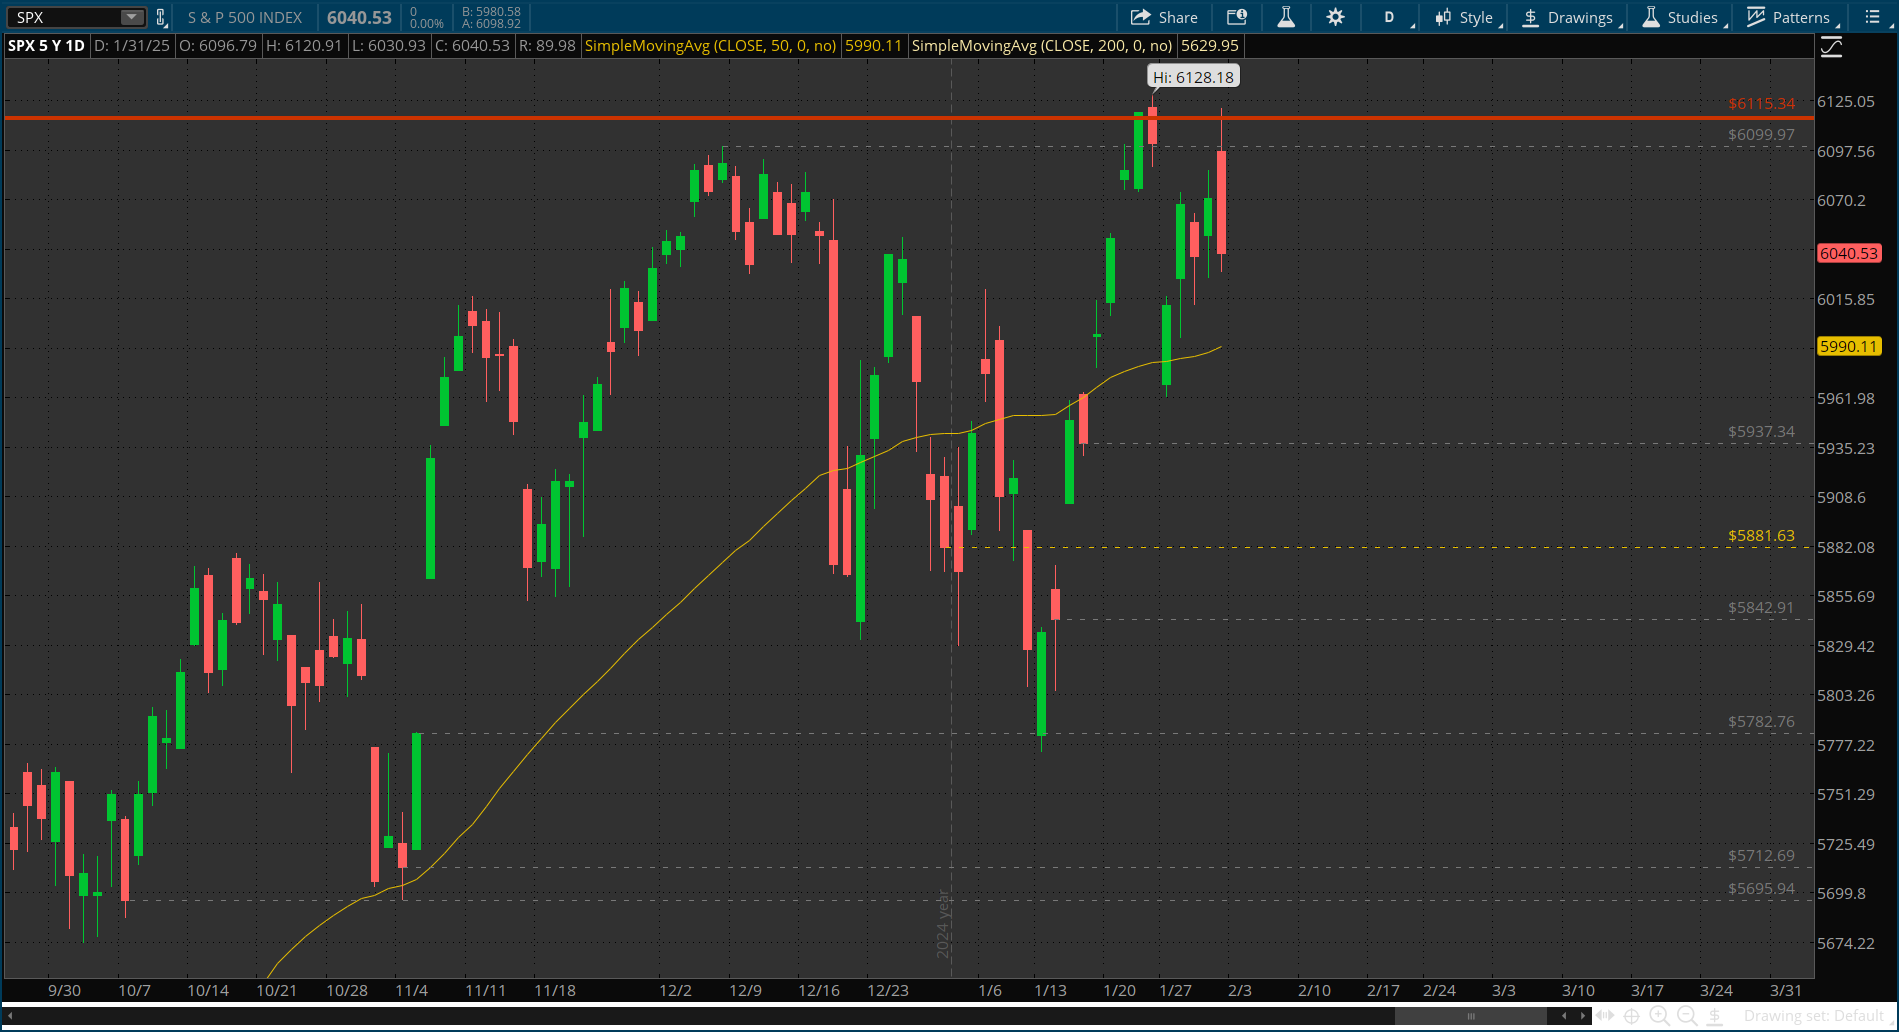Image resolution: width=1899 pixels, height=1032 pixels.
Task: Select the dashed price level $5842.91
Action: [1761, 608]
